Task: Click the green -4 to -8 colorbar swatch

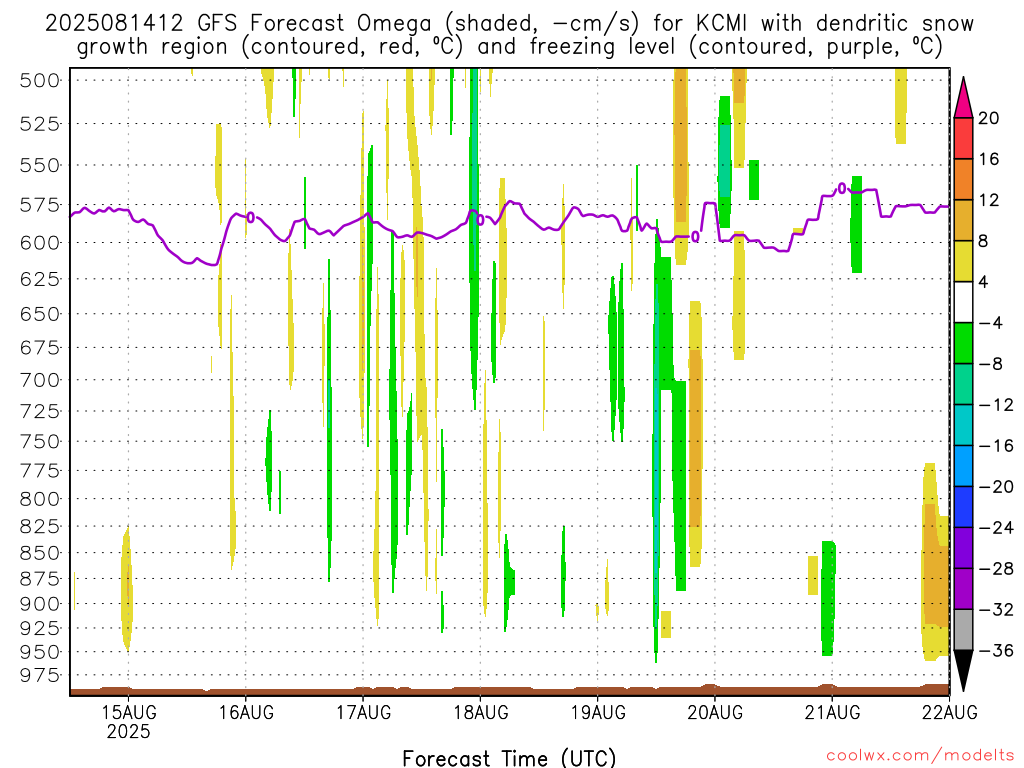Action: (963, 343)
